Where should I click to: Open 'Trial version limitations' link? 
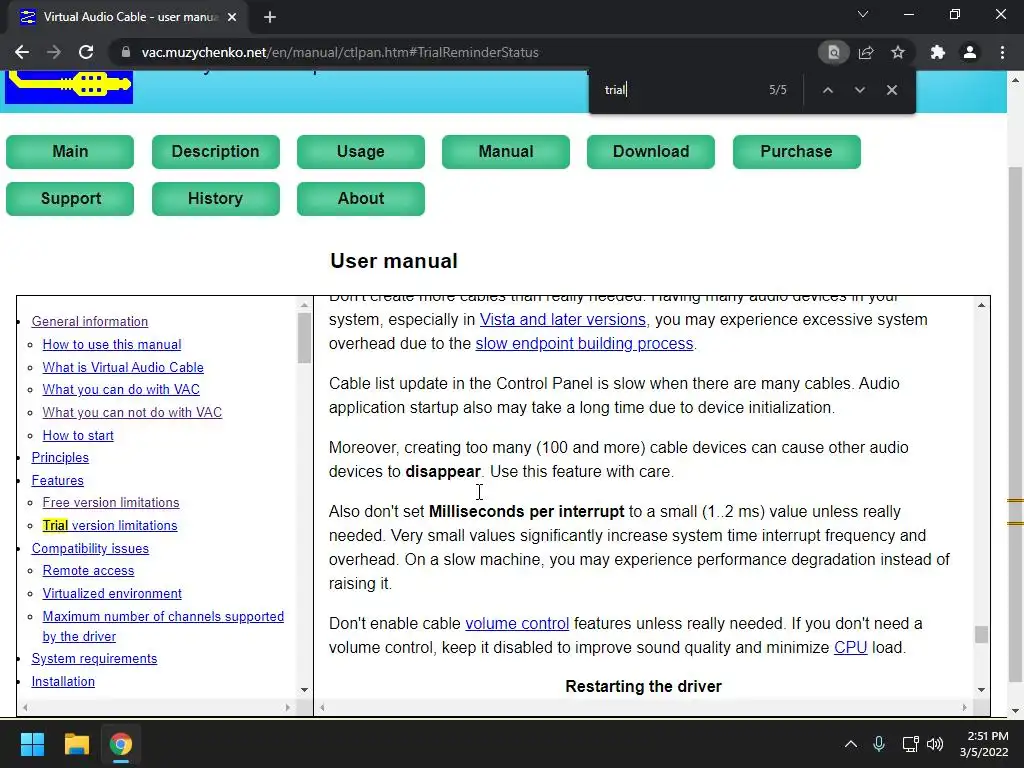point(110,526)
